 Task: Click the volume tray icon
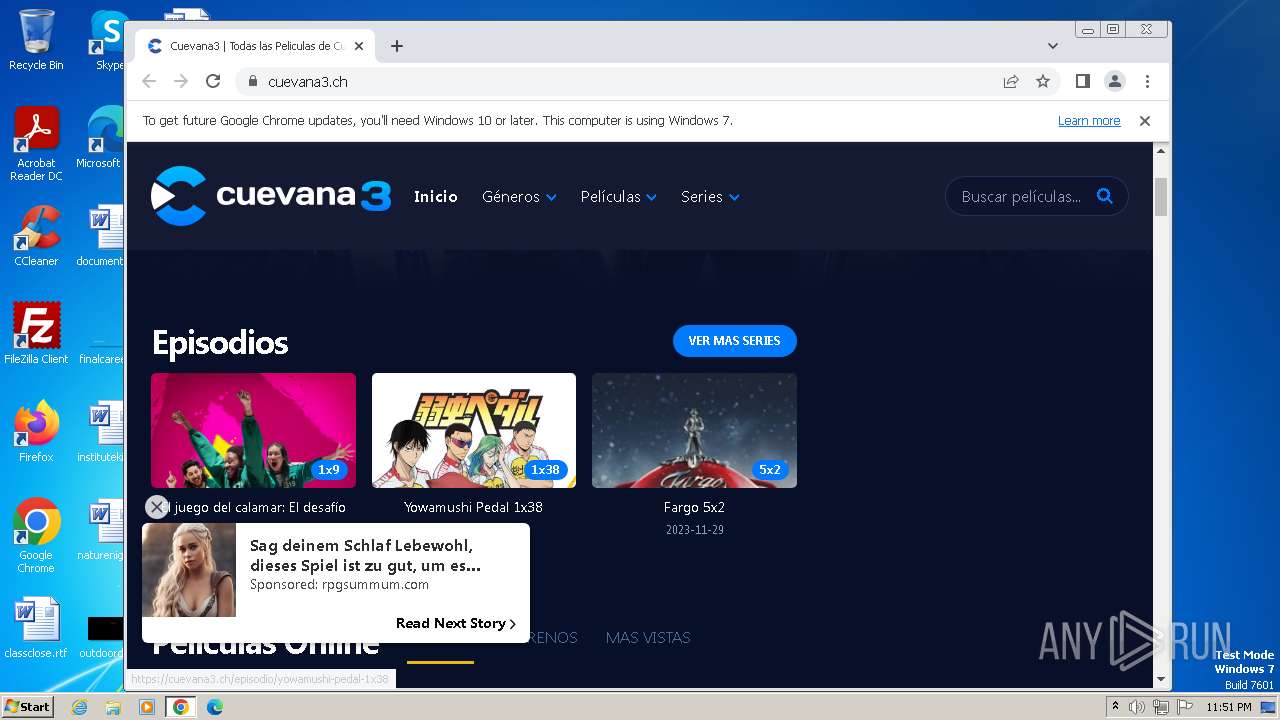tap(1137, 707)
